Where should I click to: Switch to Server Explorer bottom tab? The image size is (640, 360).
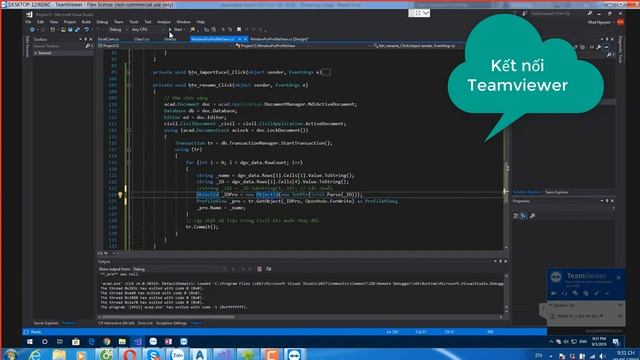click(x=46, y=323)
